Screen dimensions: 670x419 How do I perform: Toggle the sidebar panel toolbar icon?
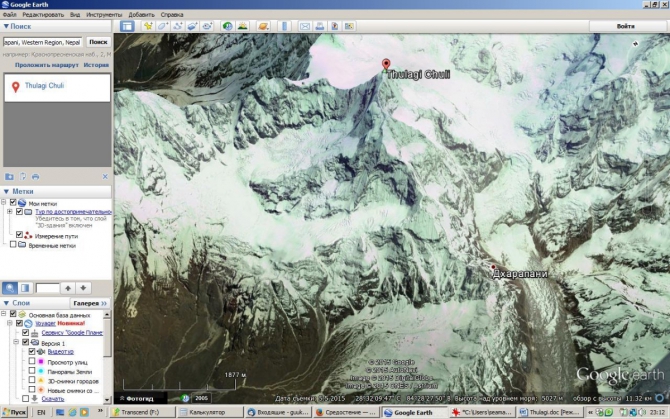coord(127,26)
